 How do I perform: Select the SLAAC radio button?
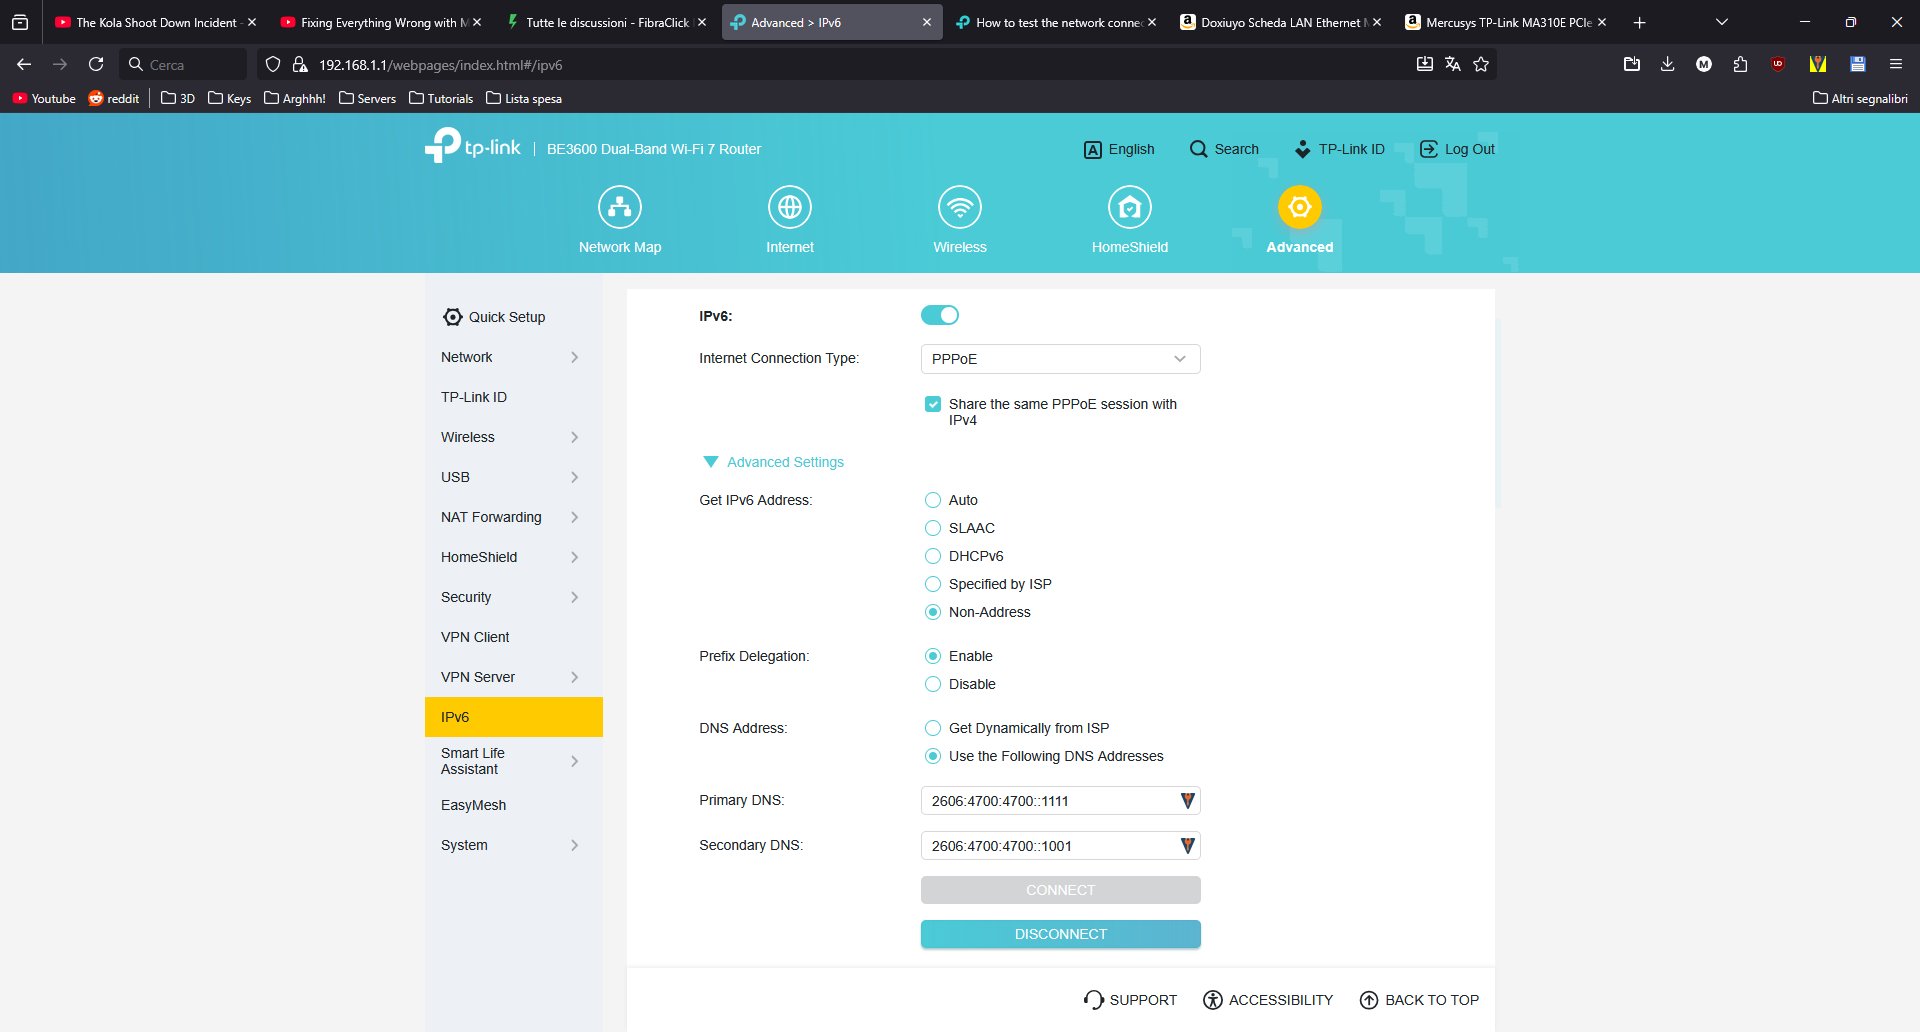(x=933, y=528)
